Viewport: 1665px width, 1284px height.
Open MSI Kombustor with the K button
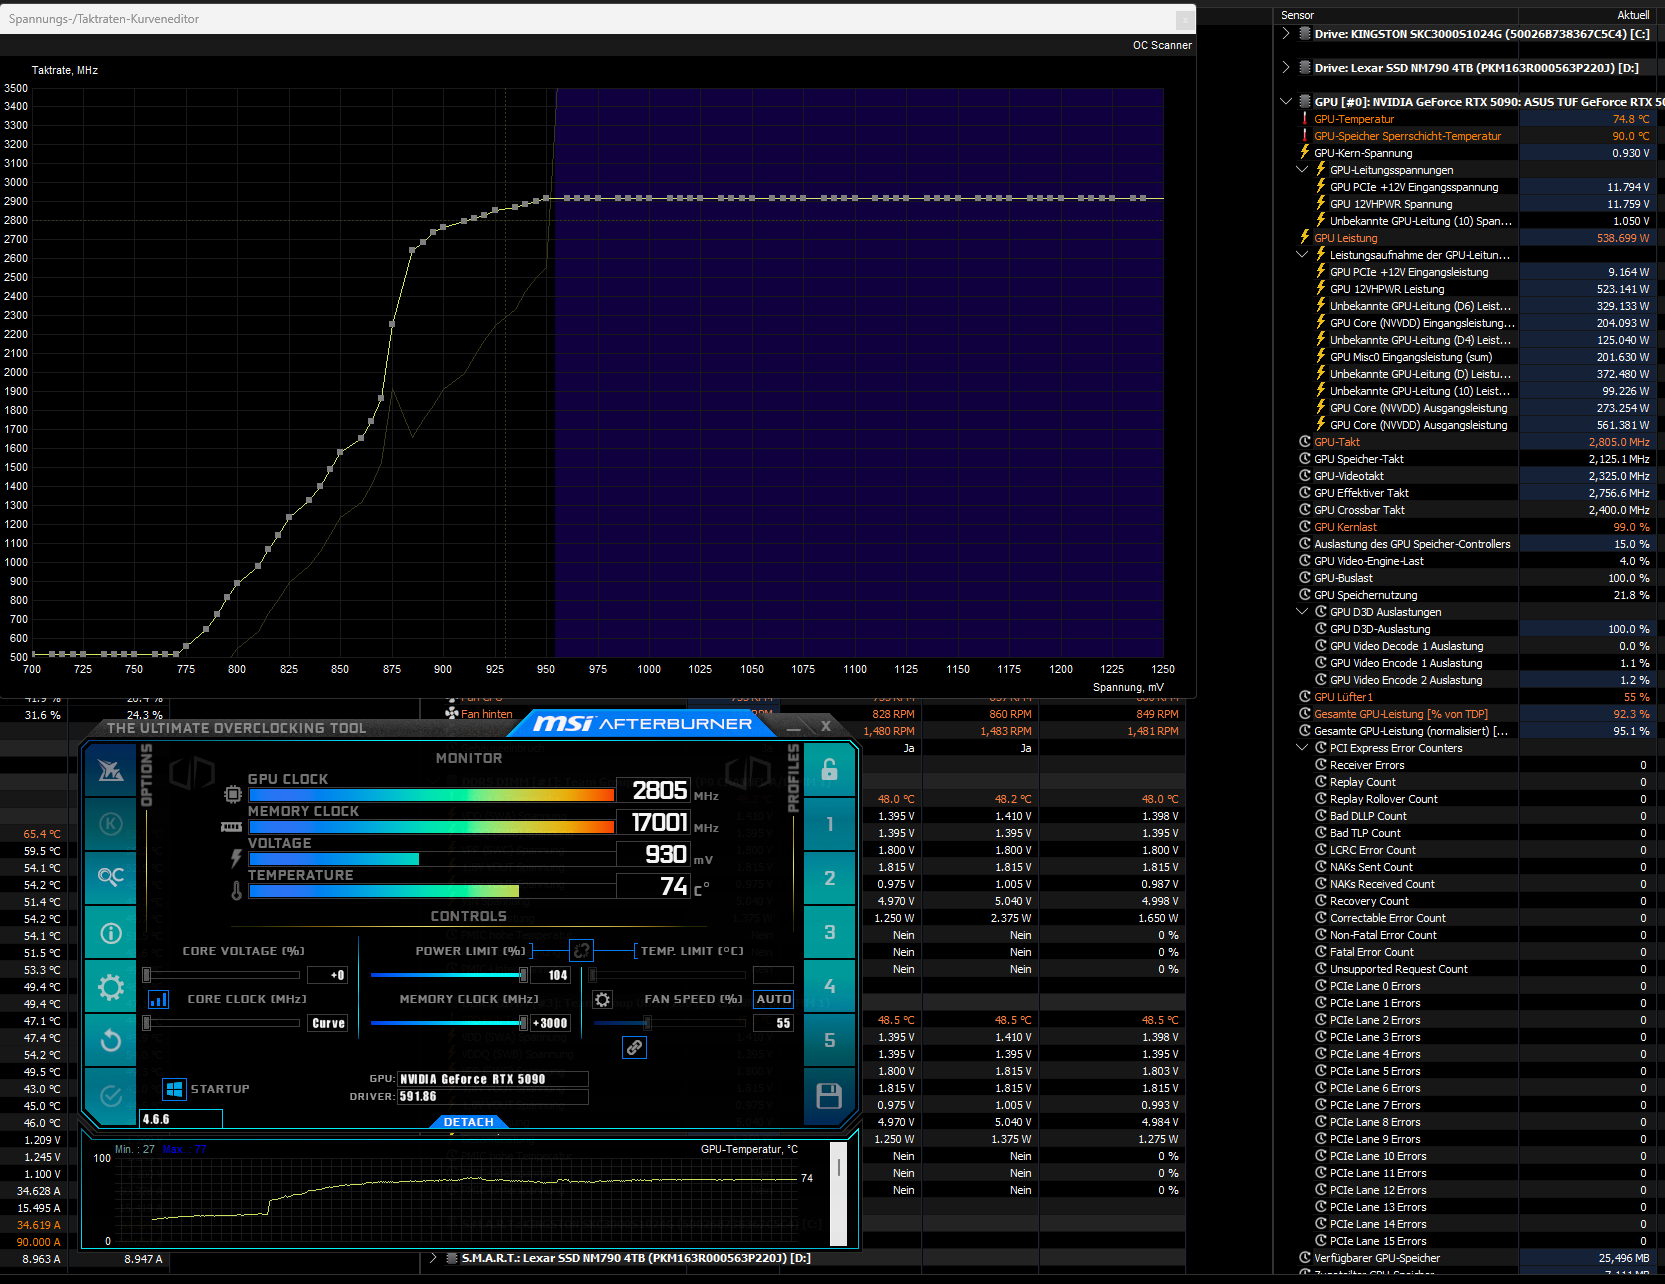111,824
